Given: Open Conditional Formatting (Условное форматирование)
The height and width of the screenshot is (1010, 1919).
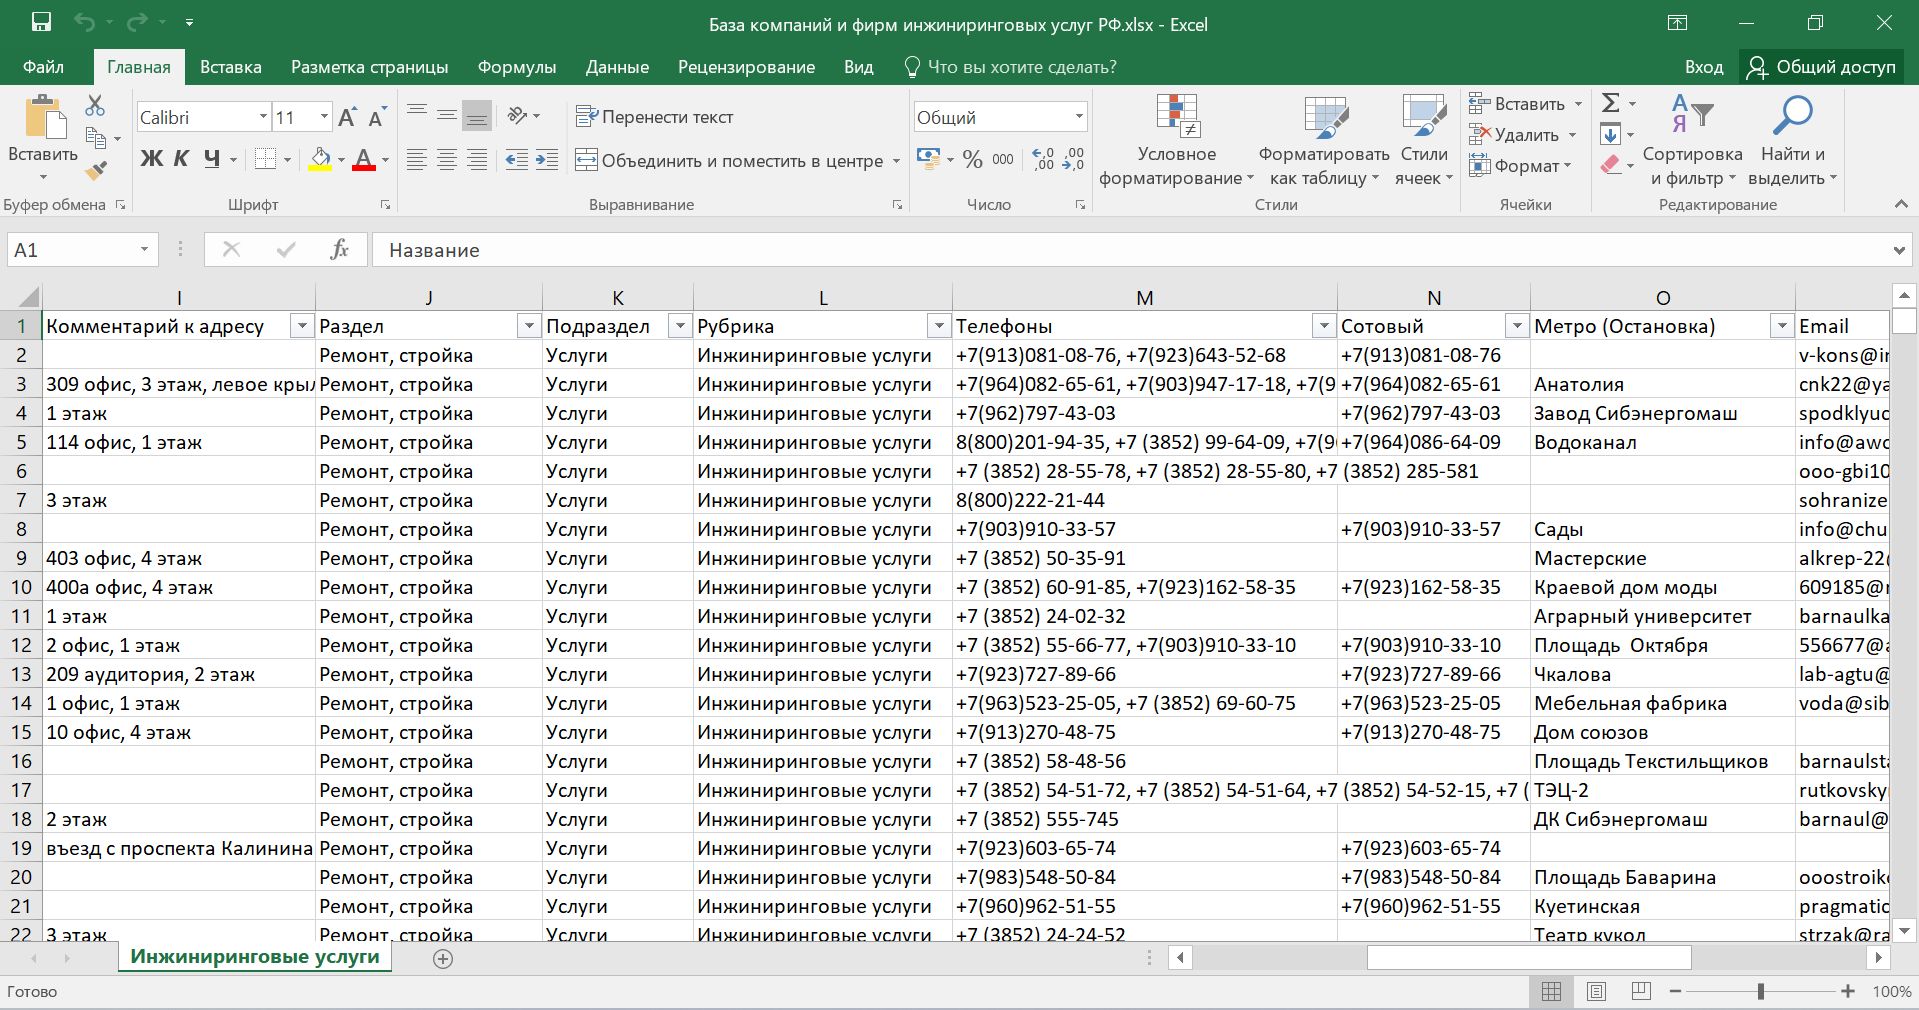Looking at the screenshot, I should coord(1176,142).
